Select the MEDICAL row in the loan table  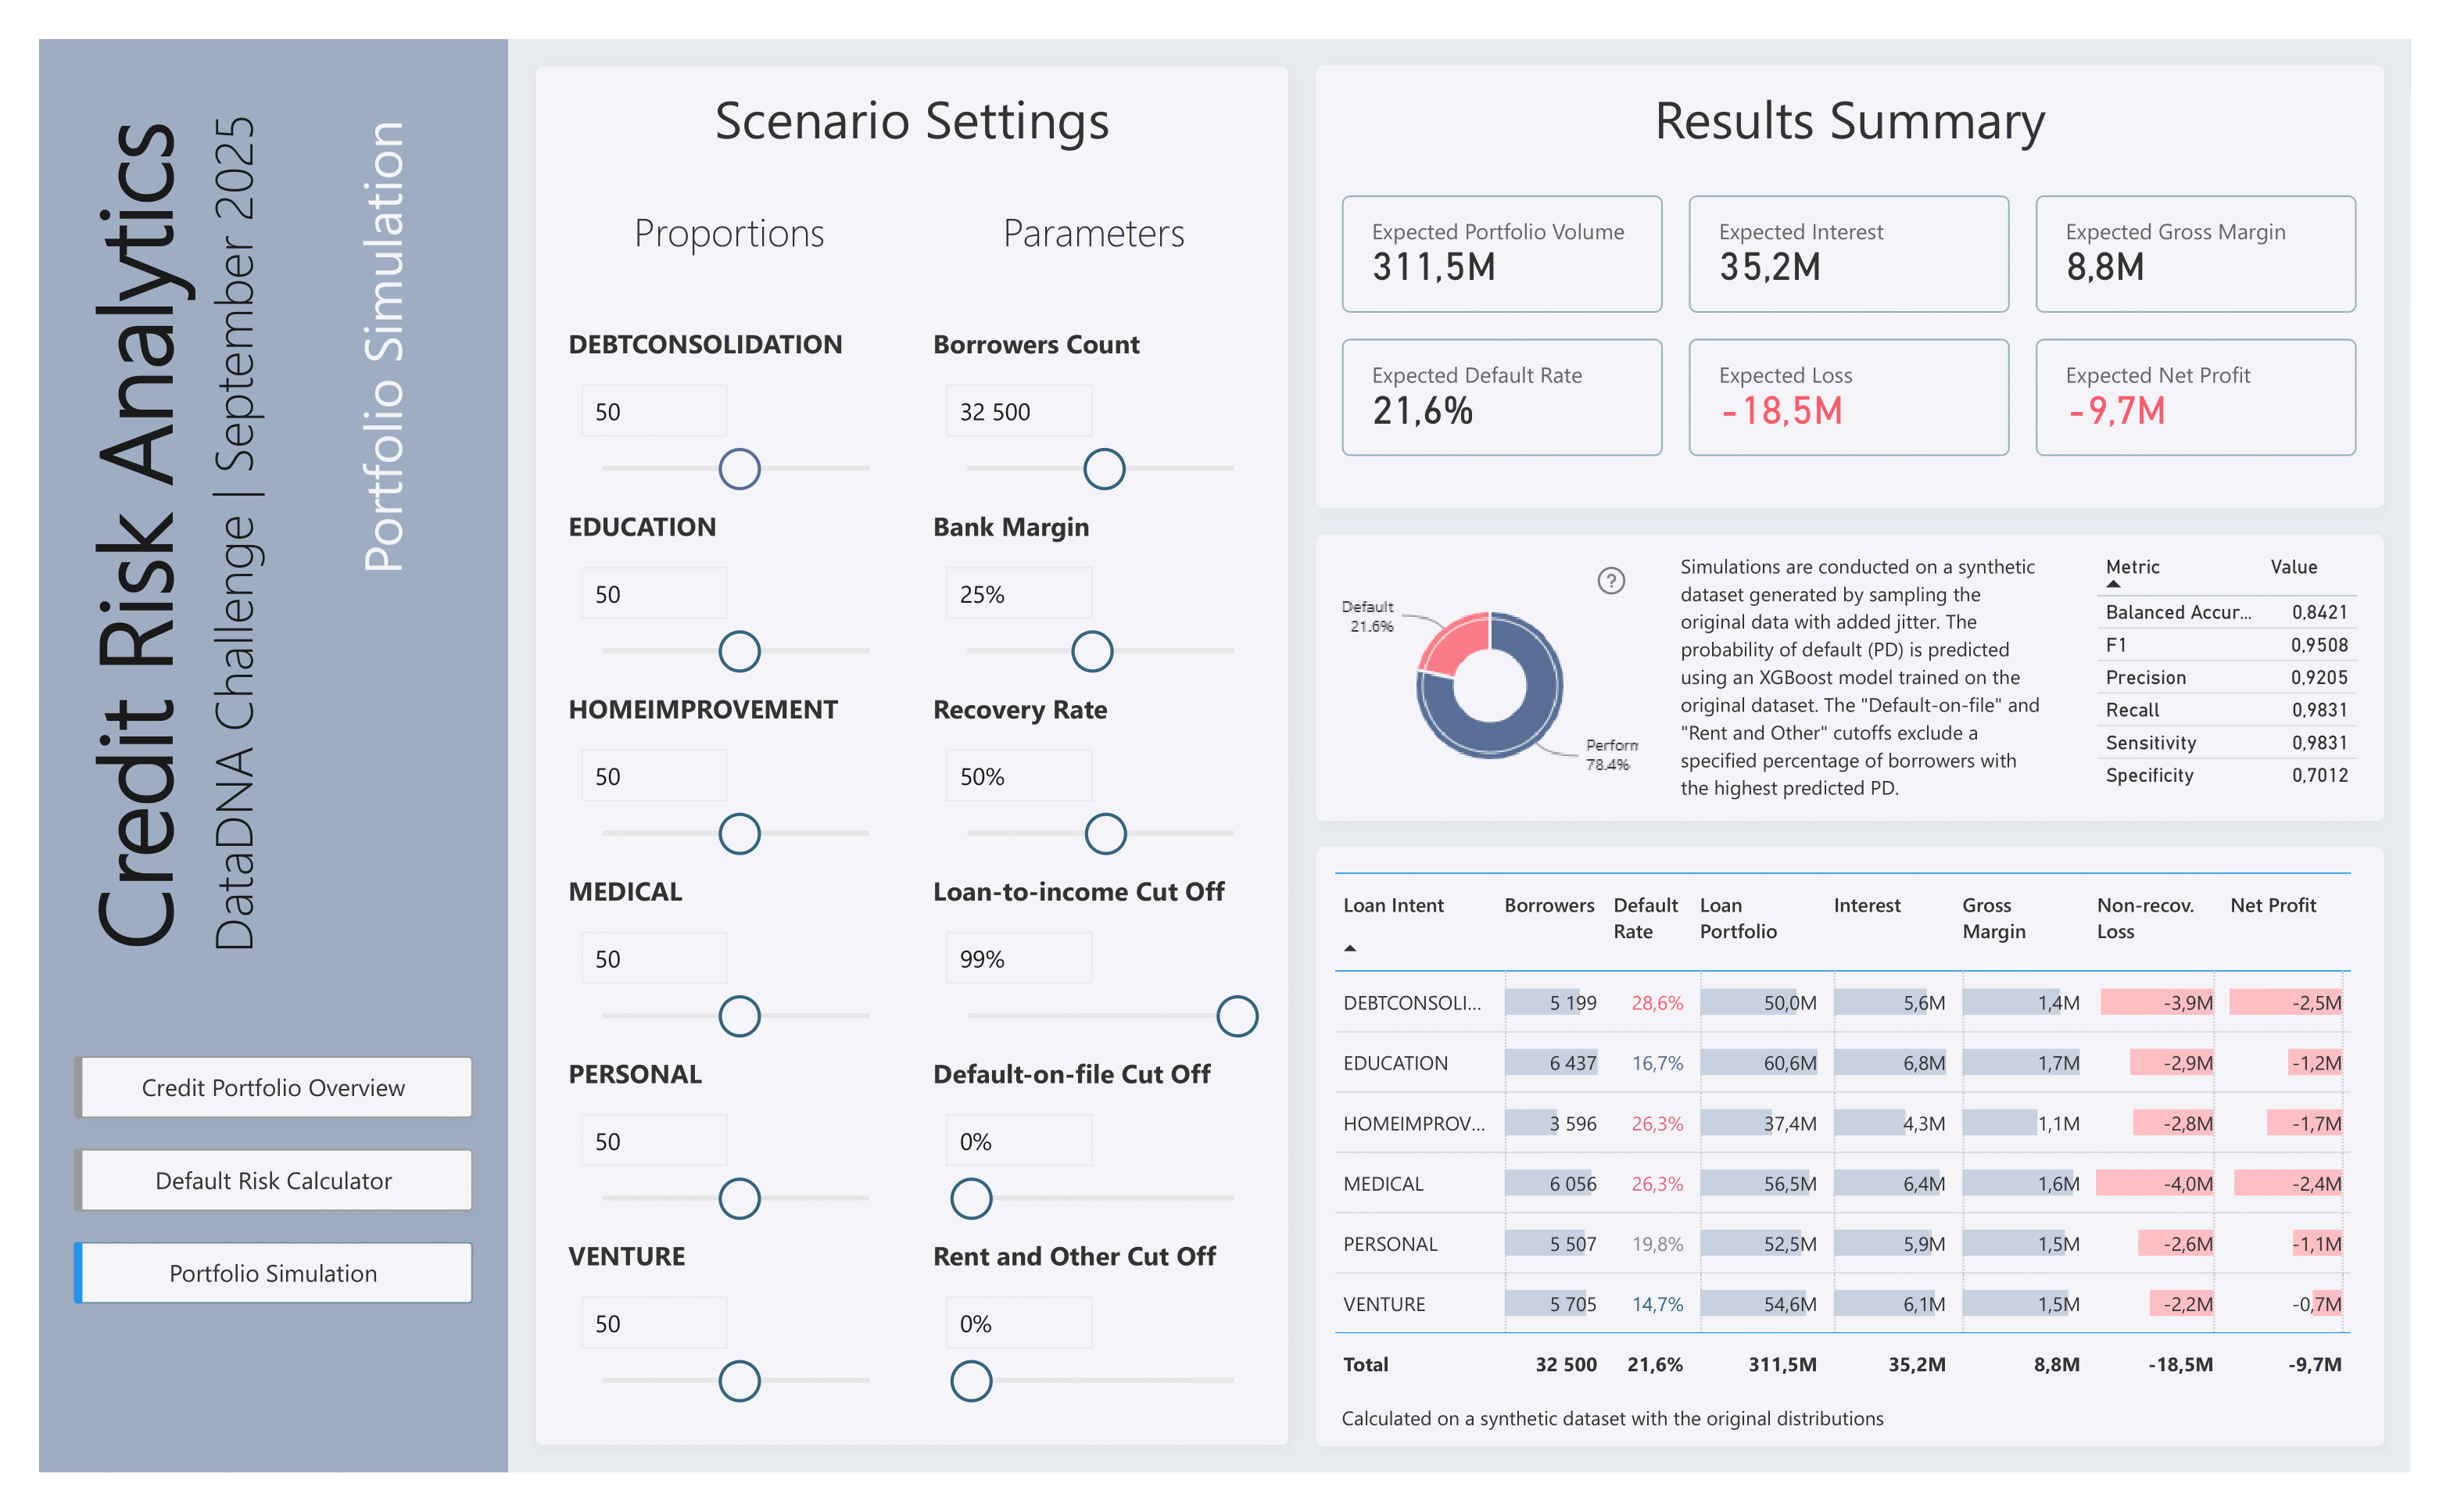click(x=1383, y=1184)
